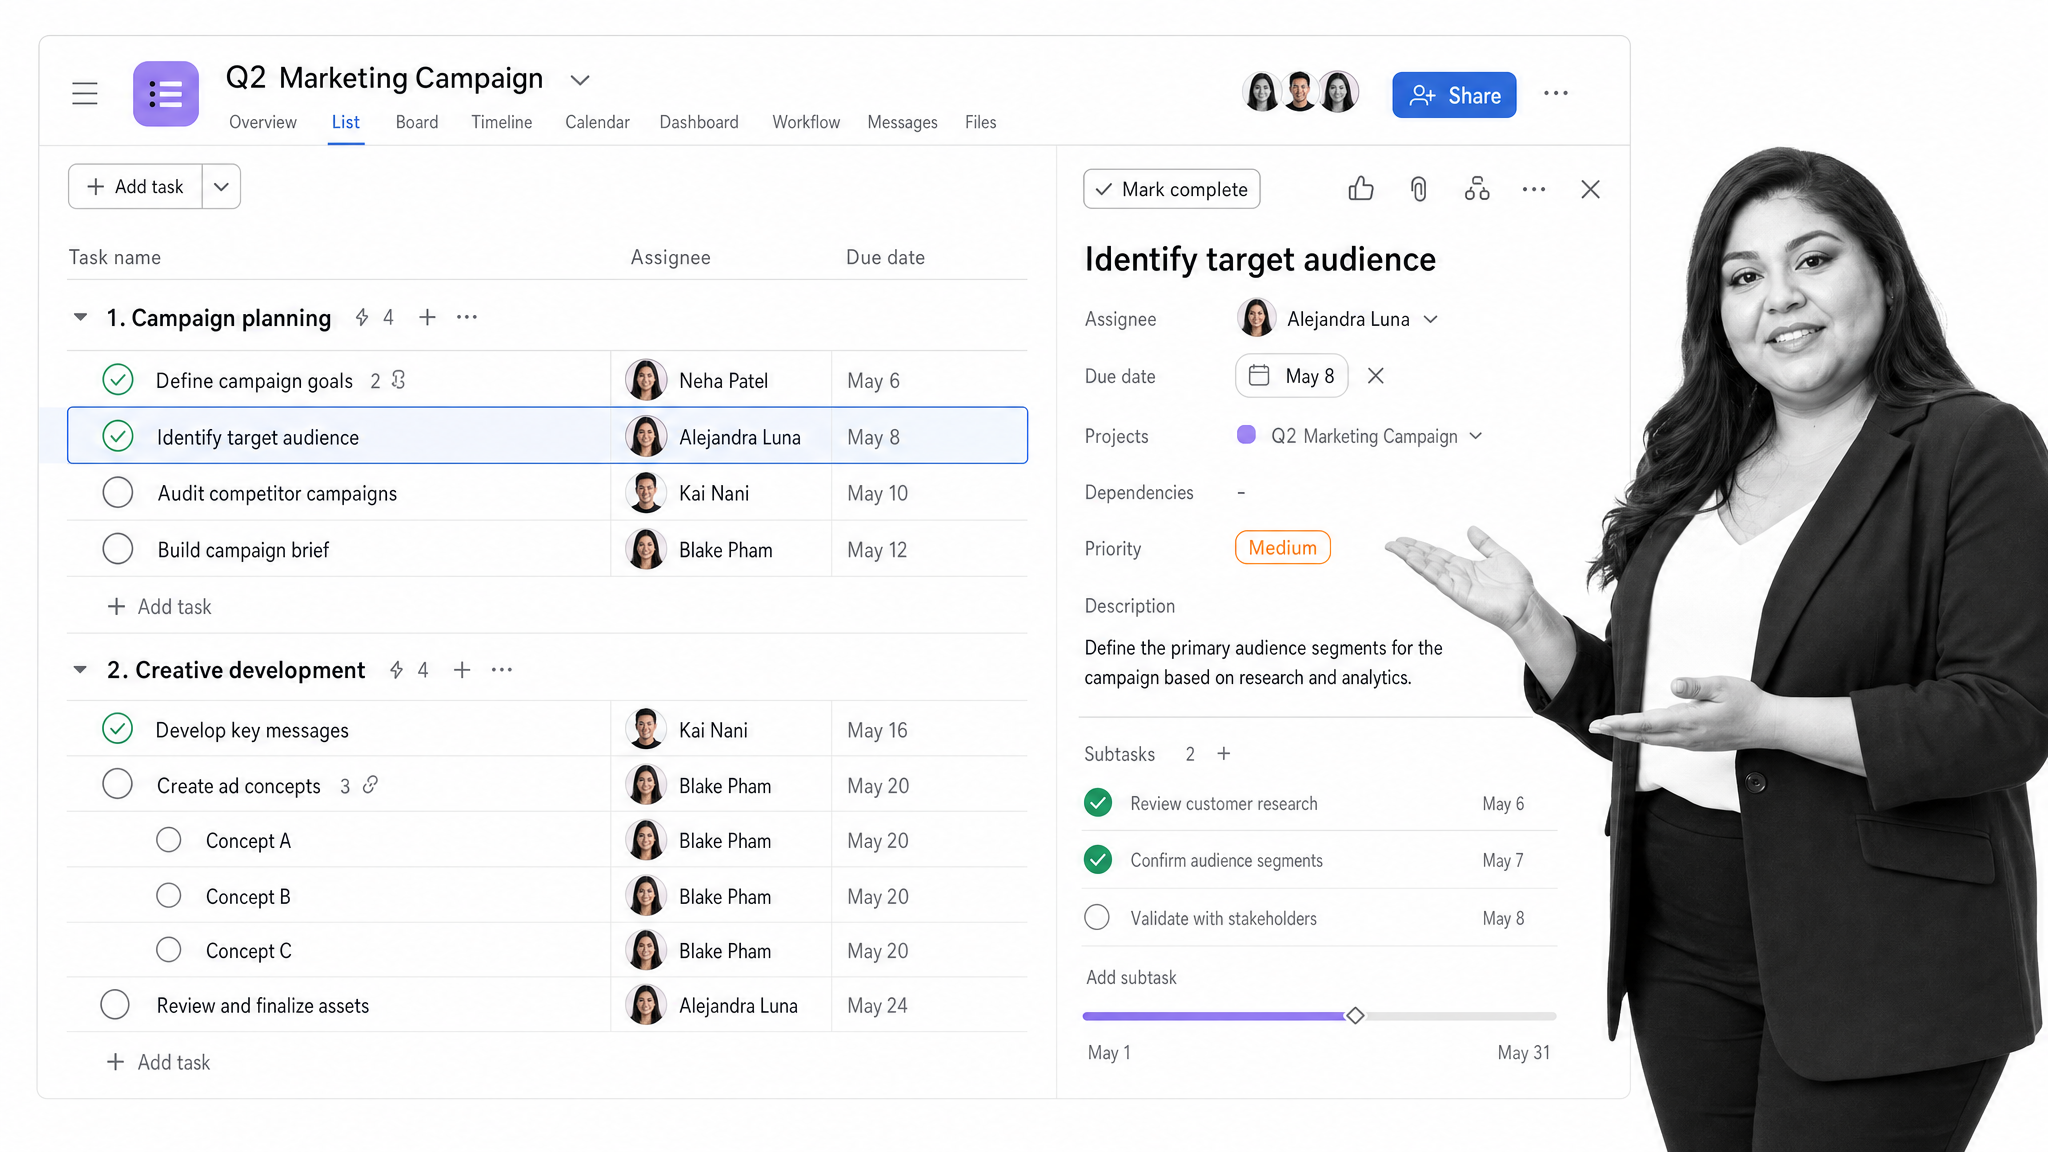This screenshot has width=2048, height=1152.
Task: Click lightning rules icon in Campaign planning
Action: [362, 317]
